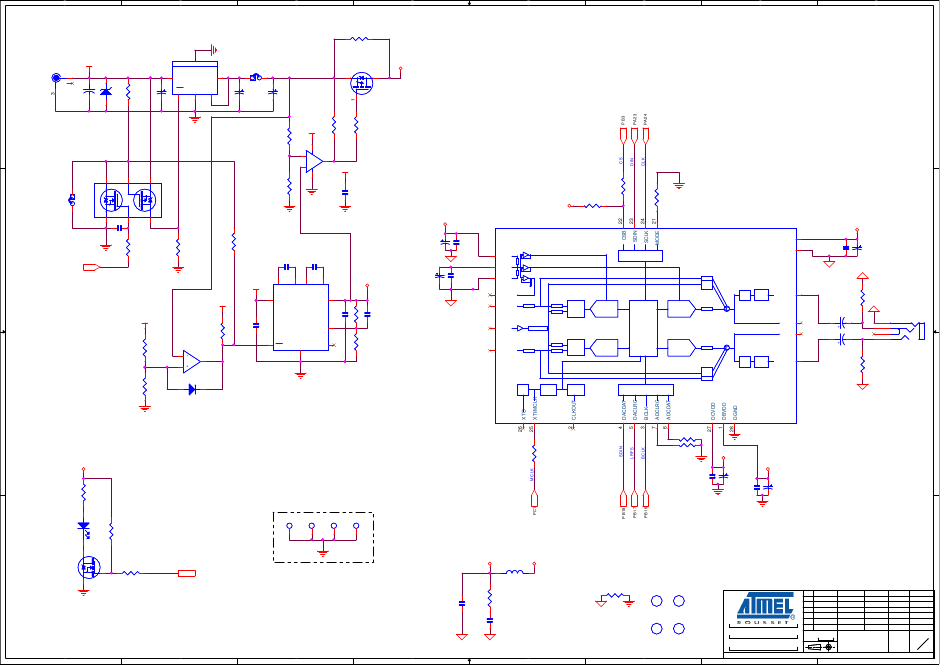Click the protection diode beside the power input

[x=106, y=91]
